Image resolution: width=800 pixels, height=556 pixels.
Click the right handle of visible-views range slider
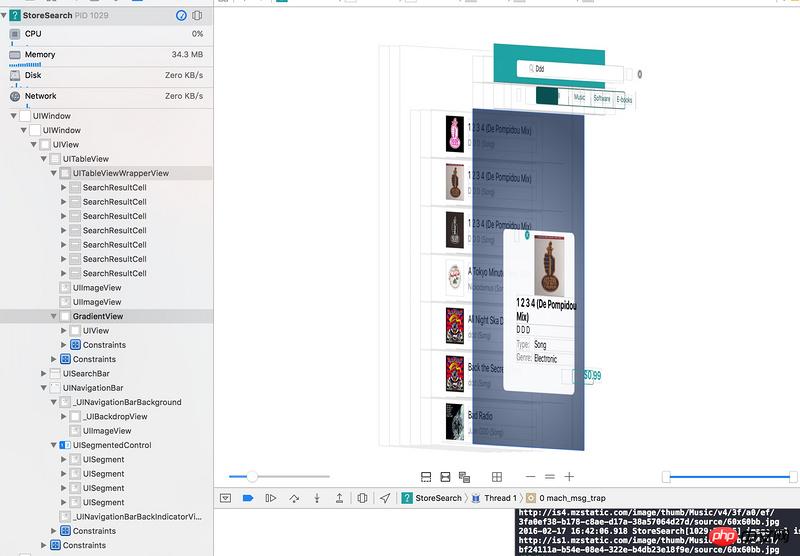point(793,477)
